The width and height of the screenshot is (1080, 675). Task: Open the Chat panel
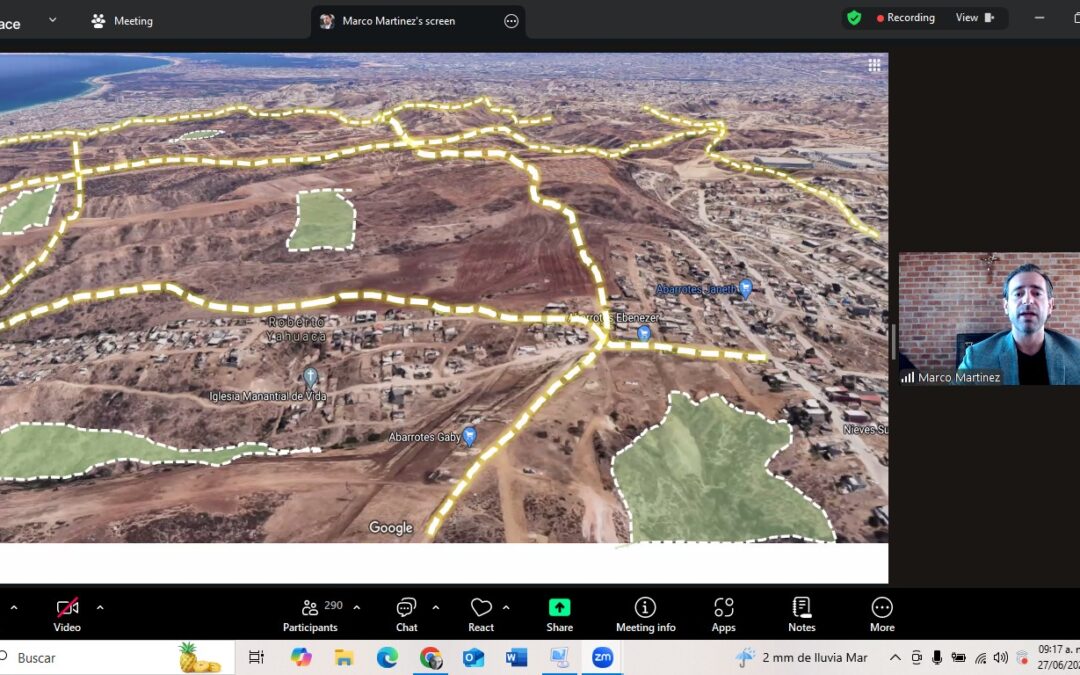click(406, 614)
